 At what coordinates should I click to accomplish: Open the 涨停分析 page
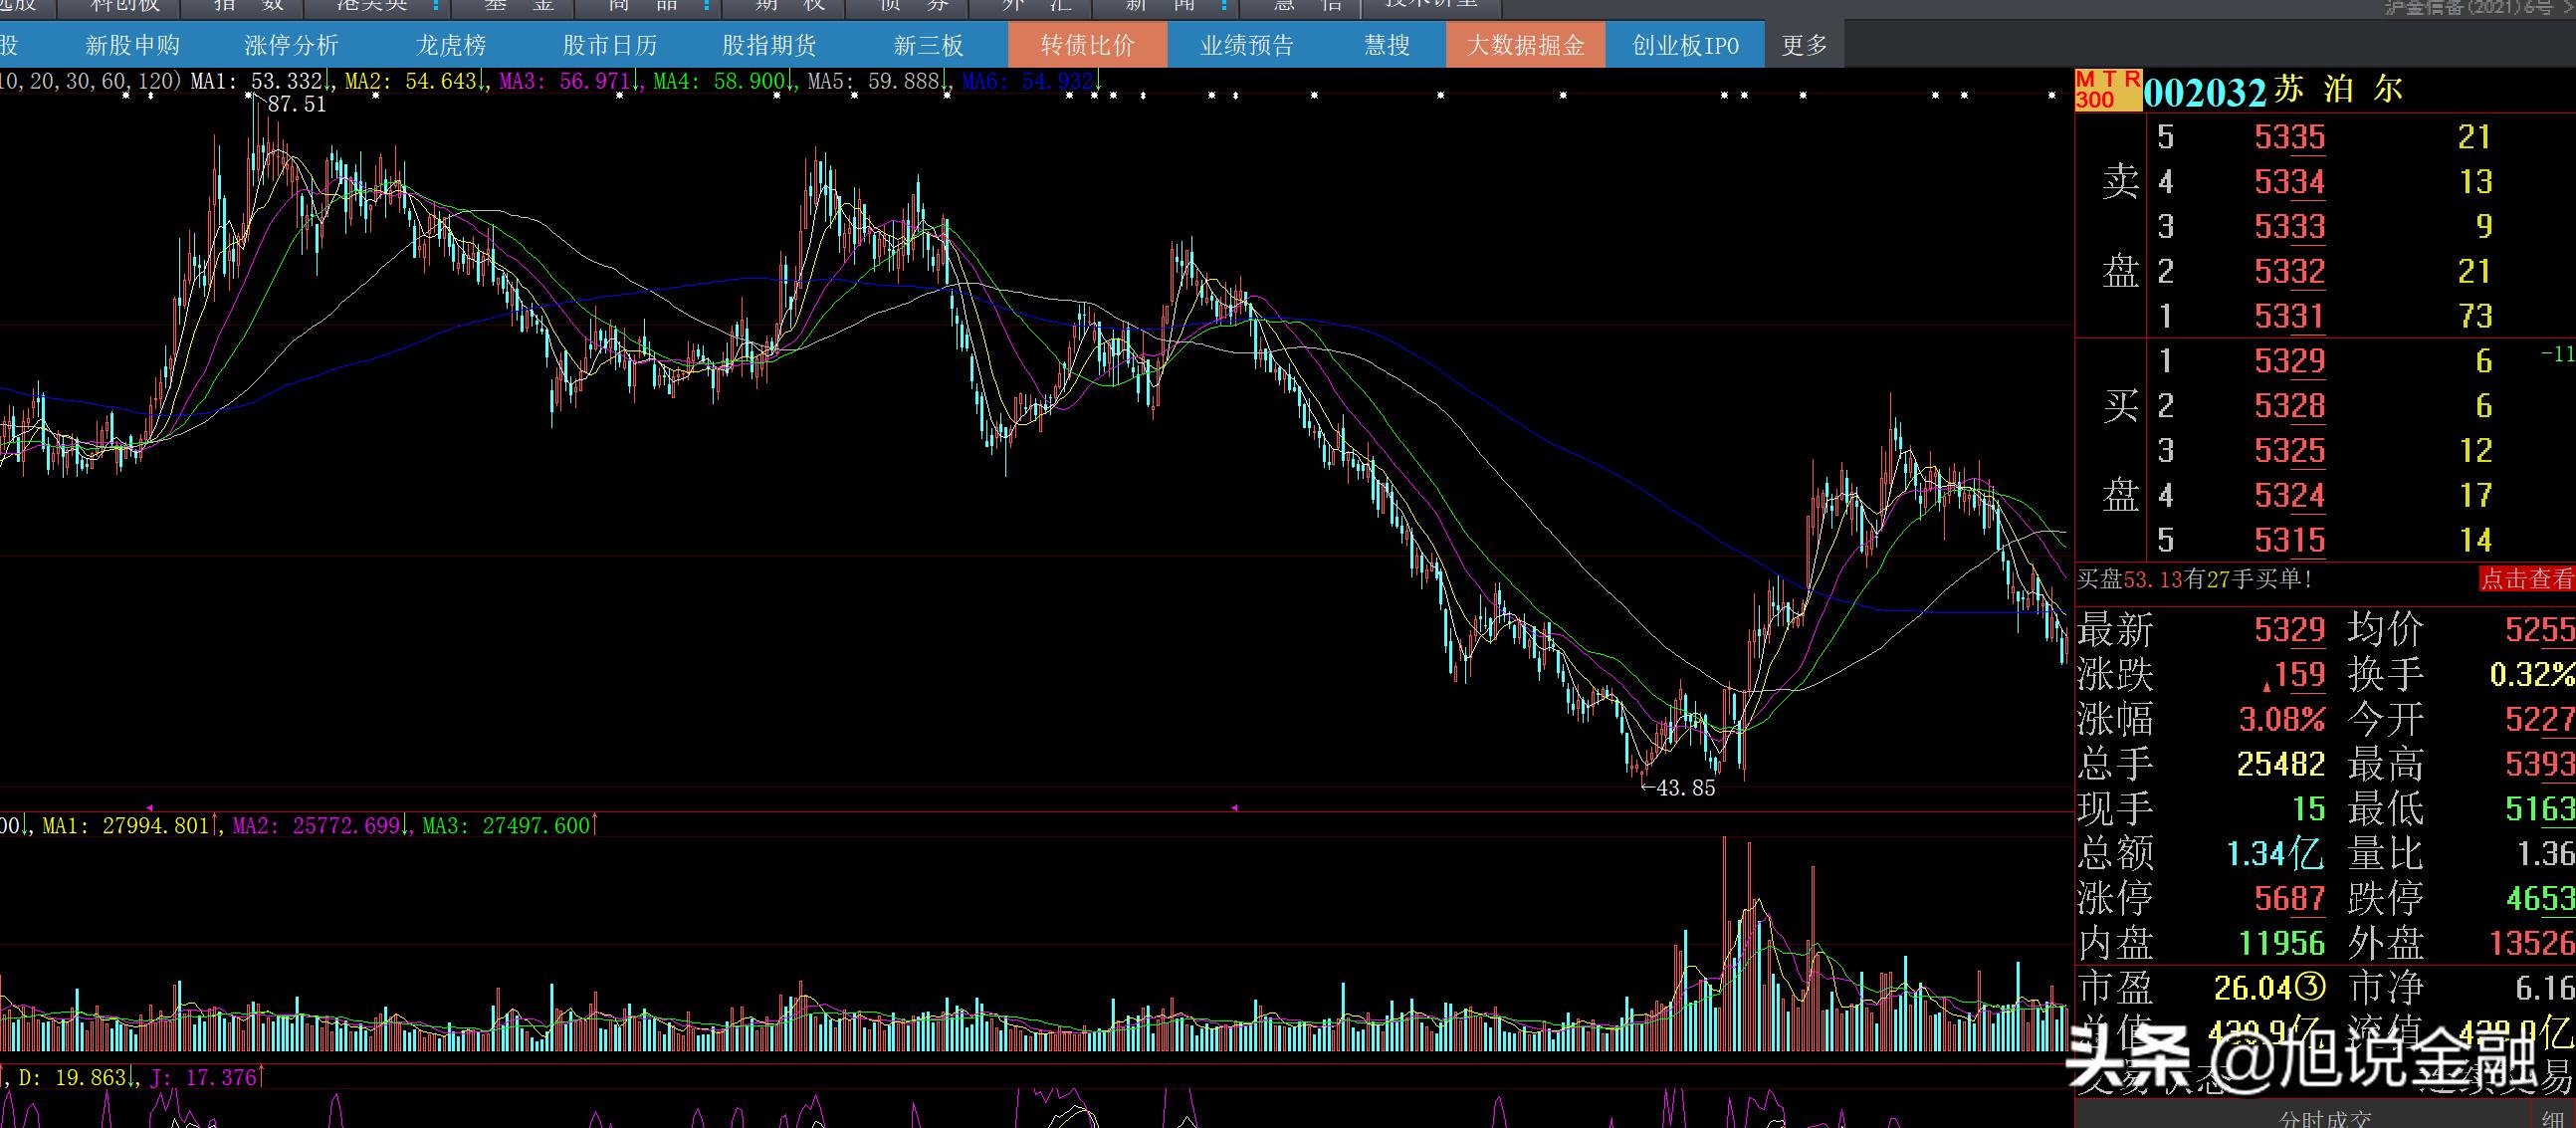(x=291, y=45)
